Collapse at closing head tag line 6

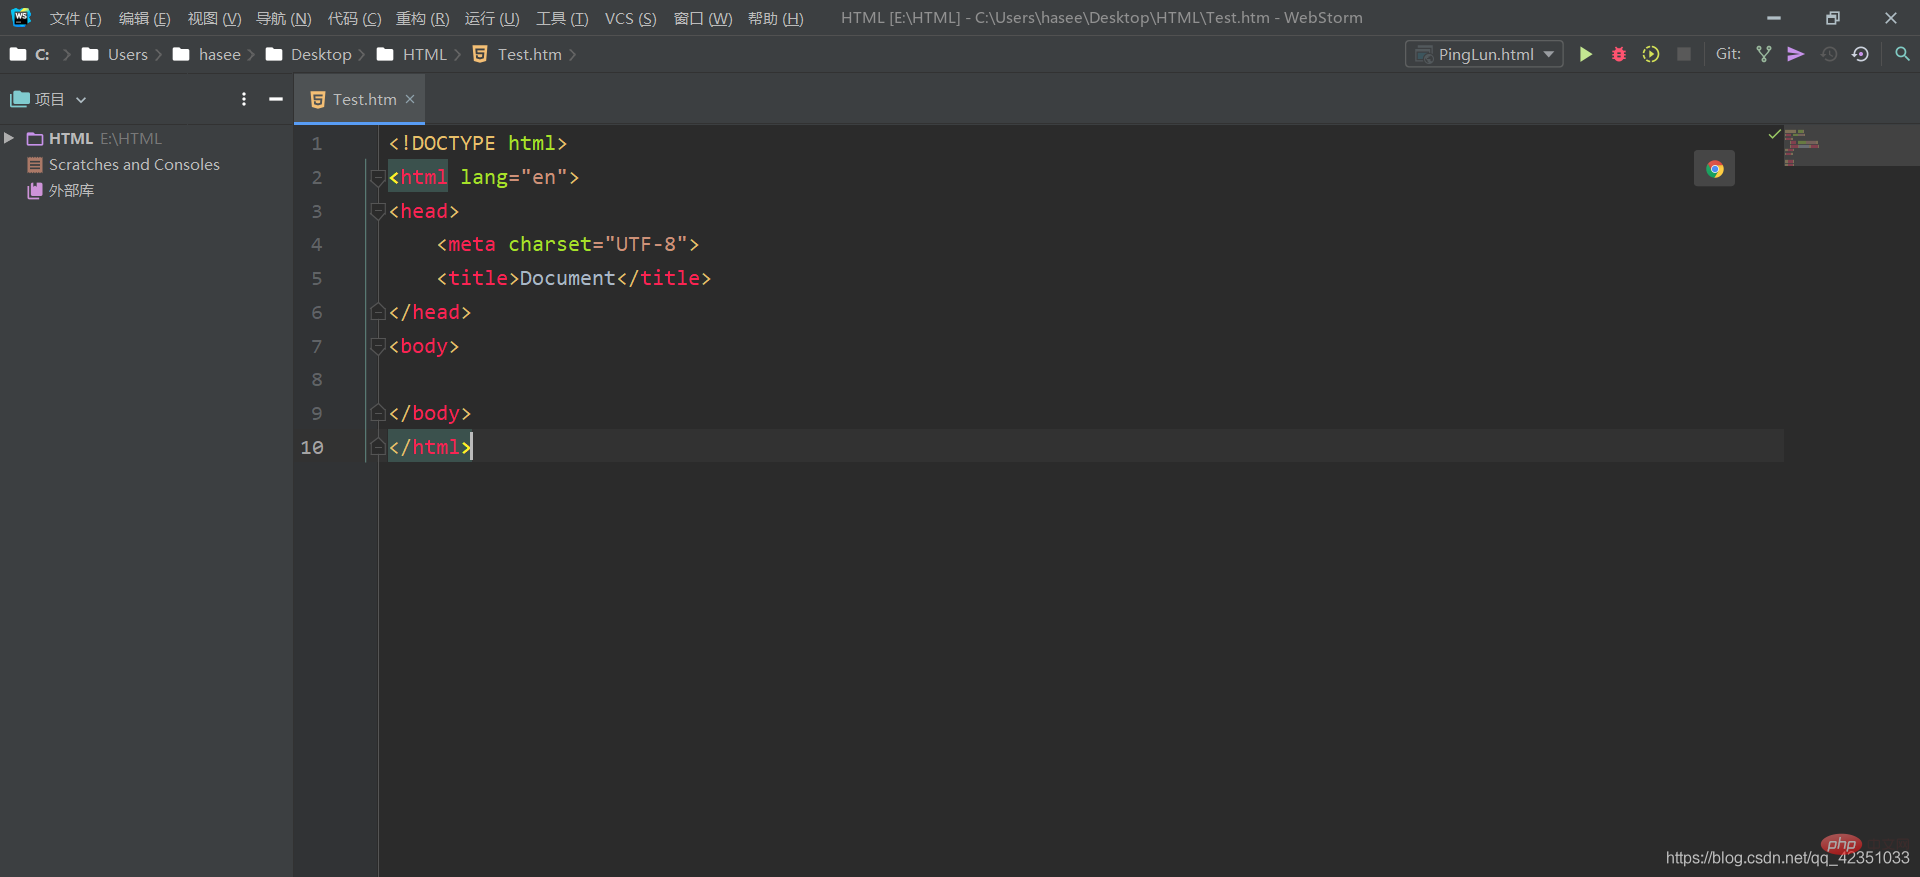(378, 312)
